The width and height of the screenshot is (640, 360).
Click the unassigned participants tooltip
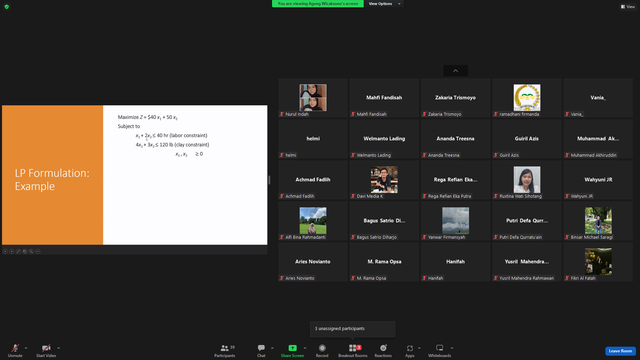(353, 329)
